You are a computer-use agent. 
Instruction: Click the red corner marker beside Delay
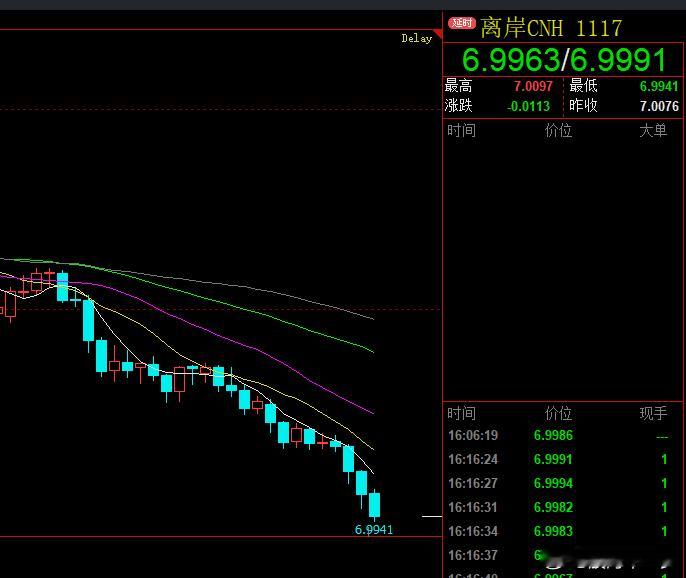point(438,34)
